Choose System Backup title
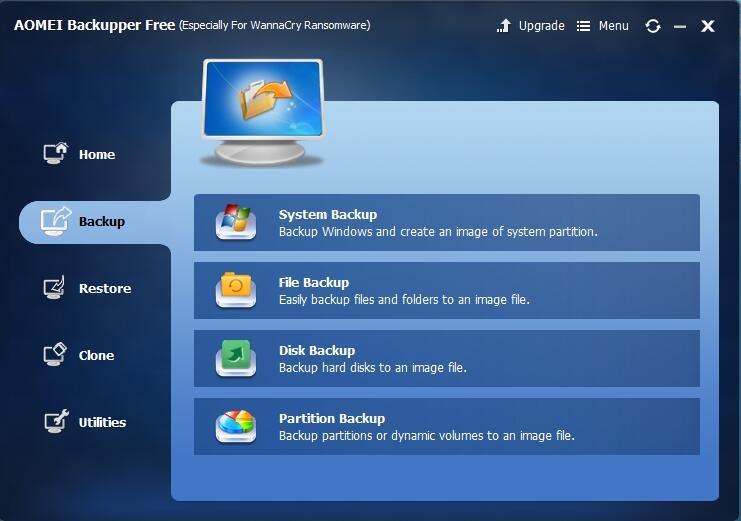 click(328, 215)
